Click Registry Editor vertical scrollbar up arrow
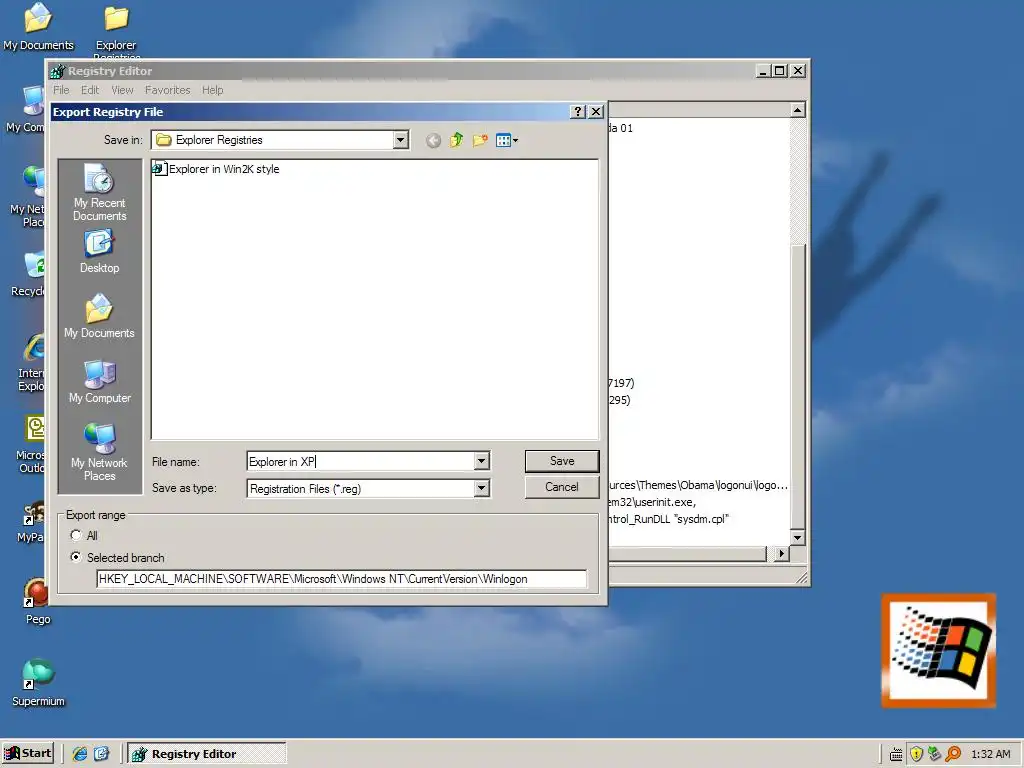This screenshot has height=768, width=1024. pos(797,110)
